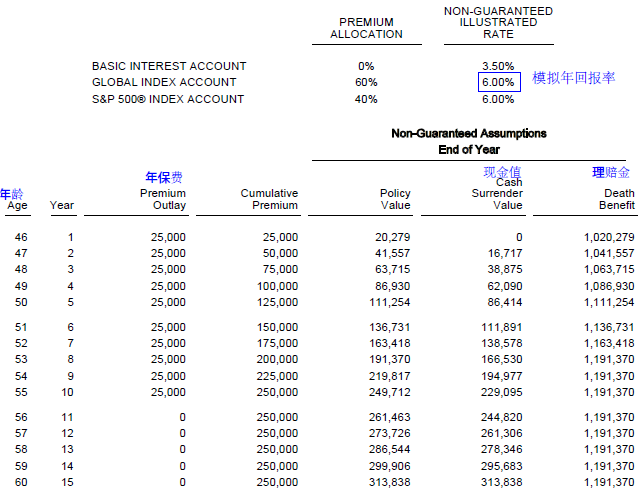The width and height of the screenshot is (644, 496).
Task: Click death benefit 1,191,370 in the age 60 row
Action: [x=609, y=482]
